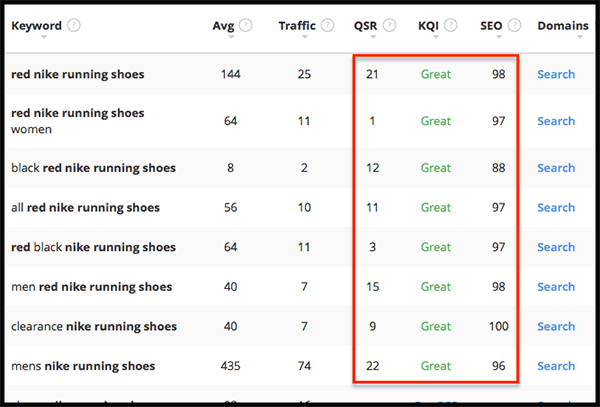The image size is (600, 407).
Task: Sort using arrow below Keyword header
Action: (x=44, y=37)
